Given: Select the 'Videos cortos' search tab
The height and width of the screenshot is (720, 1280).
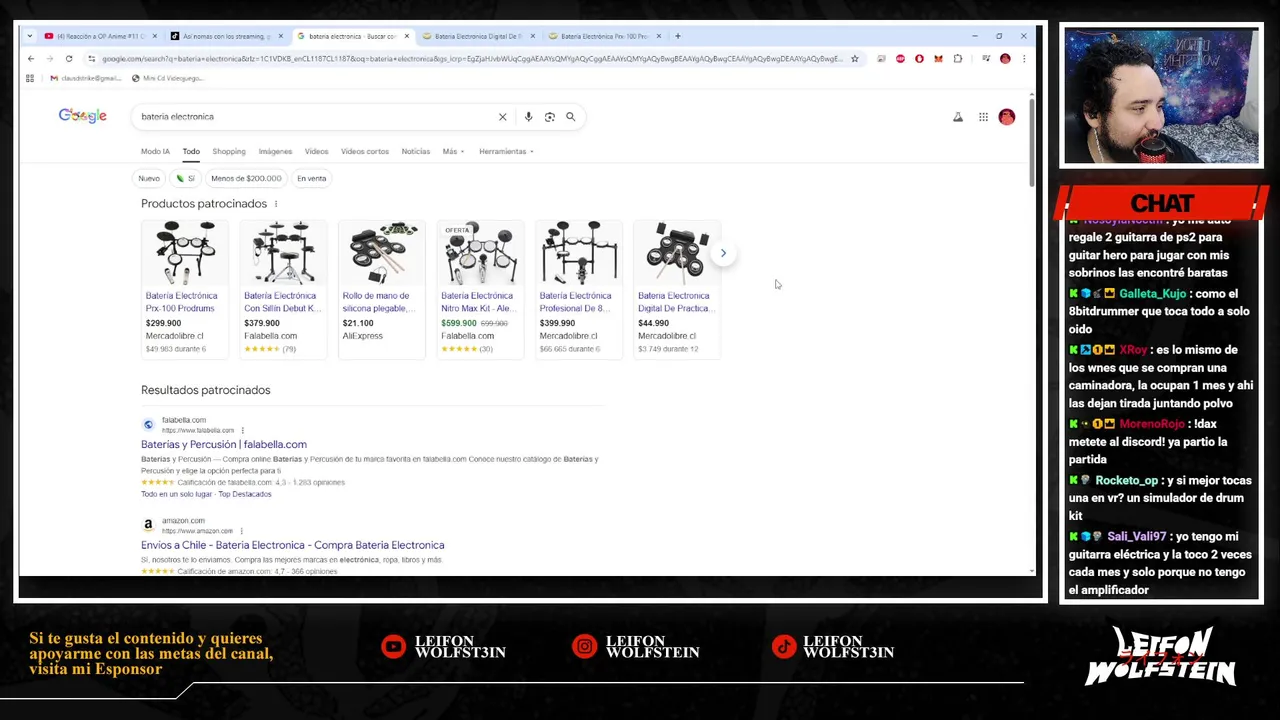Looking at the screenshot, I should (364, 151).
